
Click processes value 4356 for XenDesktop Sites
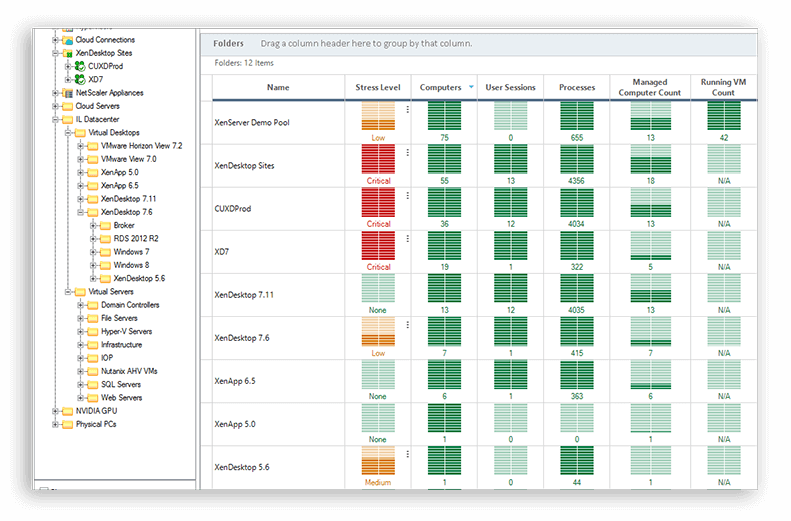[577, 181]
